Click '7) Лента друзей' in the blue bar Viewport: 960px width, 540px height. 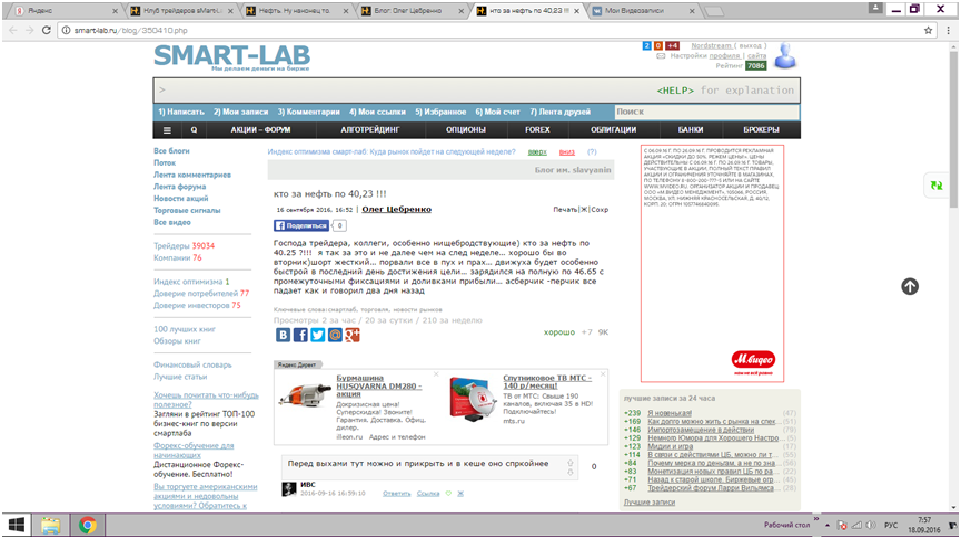[x=561, y=112]
